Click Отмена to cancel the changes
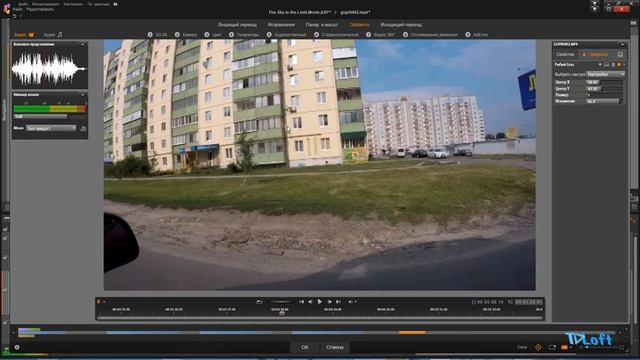Image resolution: width=640 pixels, height=360 pixels. pos(335,347)
